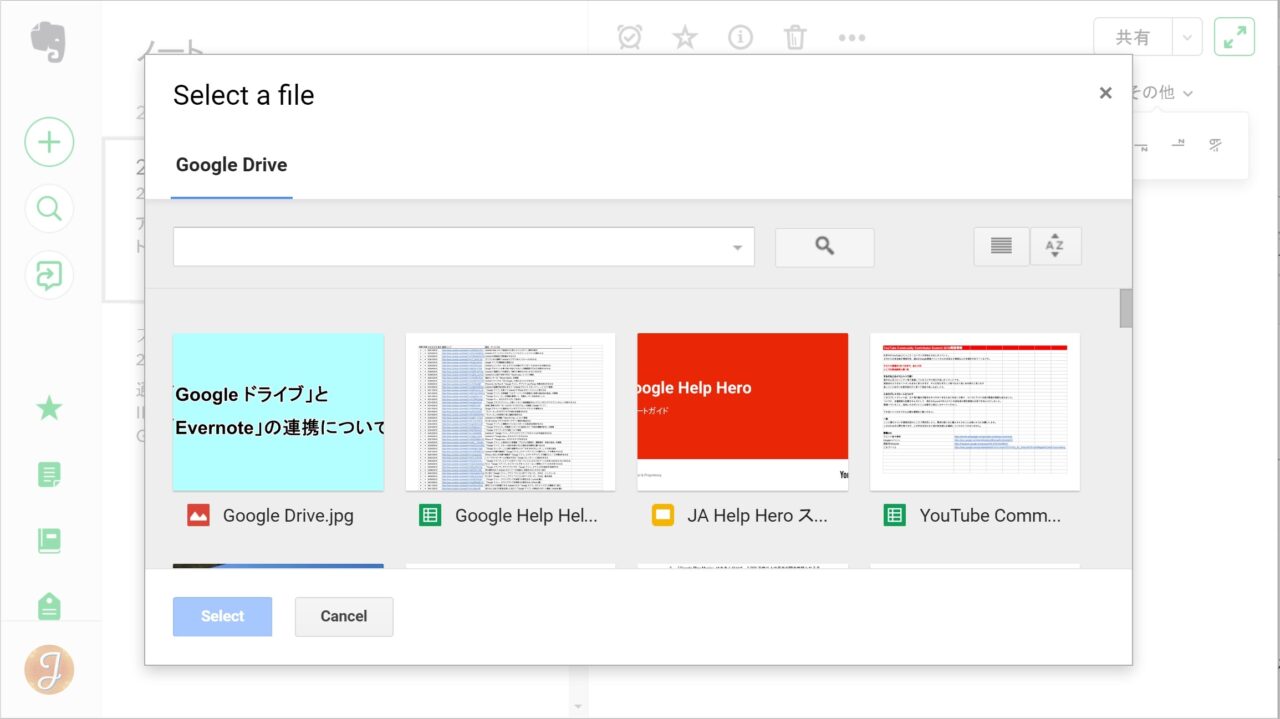The image size is (1280, 719).
Task: Select the JA Help Hero slides thumbnail
Action: [742, 412]
